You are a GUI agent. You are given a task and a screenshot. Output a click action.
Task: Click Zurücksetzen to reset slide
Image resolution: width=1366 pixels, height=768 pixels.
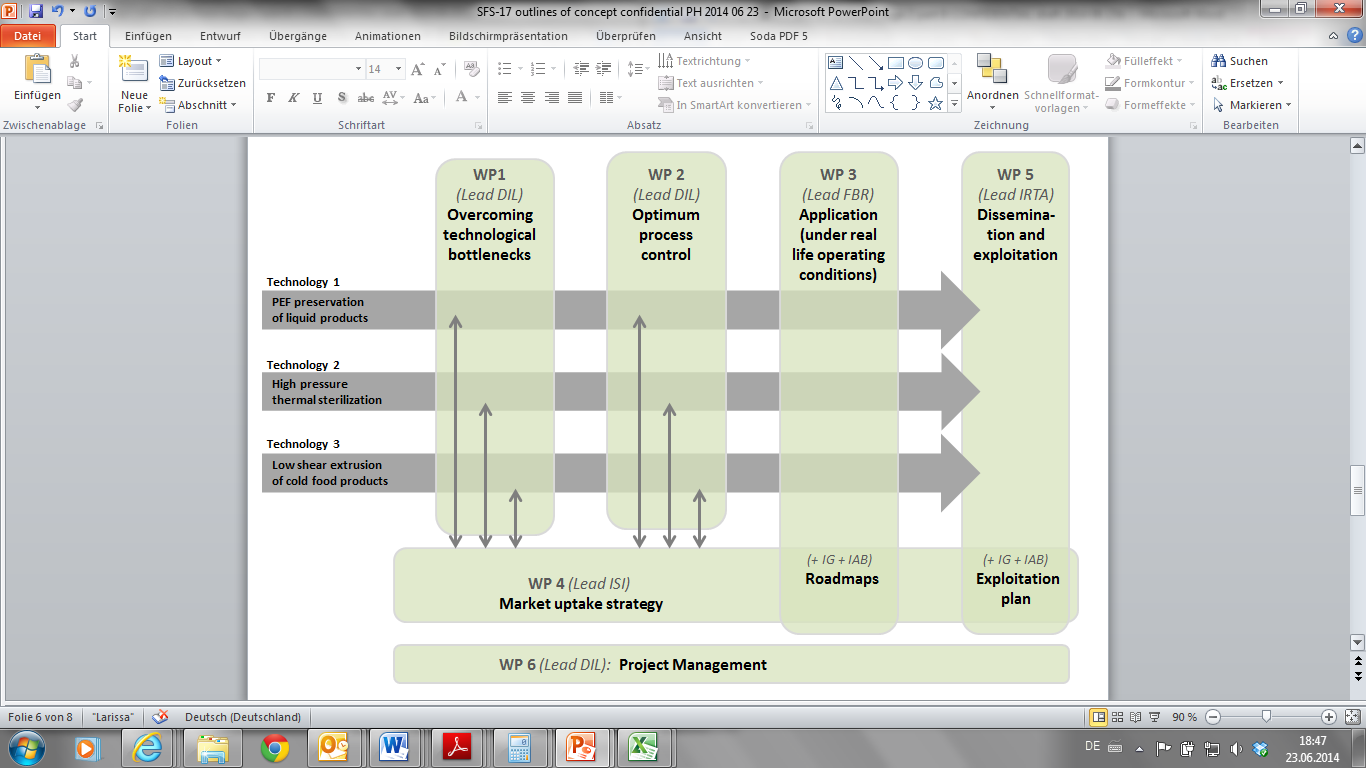[x=202, y=83]
